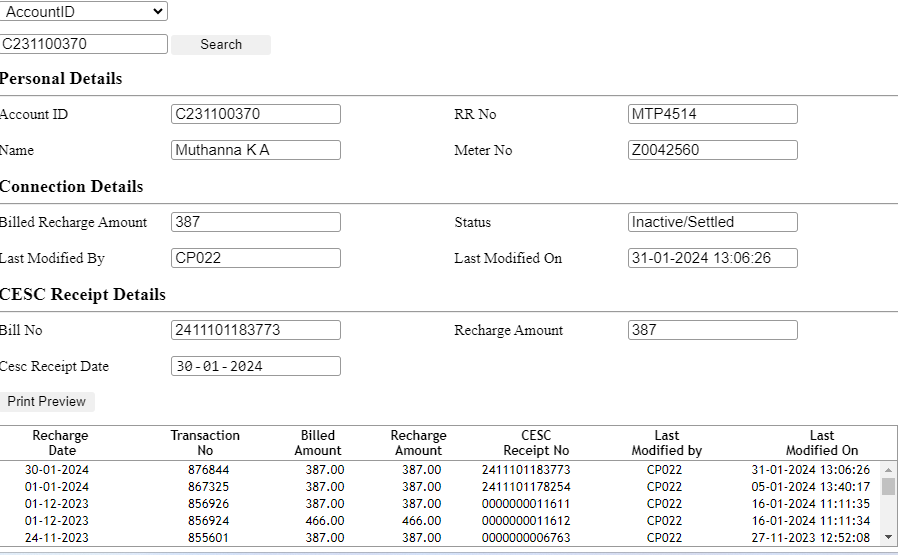This screenshot has width=898, height=555.
Task: Click the Last Modified by column header
Action: point(667,443)
